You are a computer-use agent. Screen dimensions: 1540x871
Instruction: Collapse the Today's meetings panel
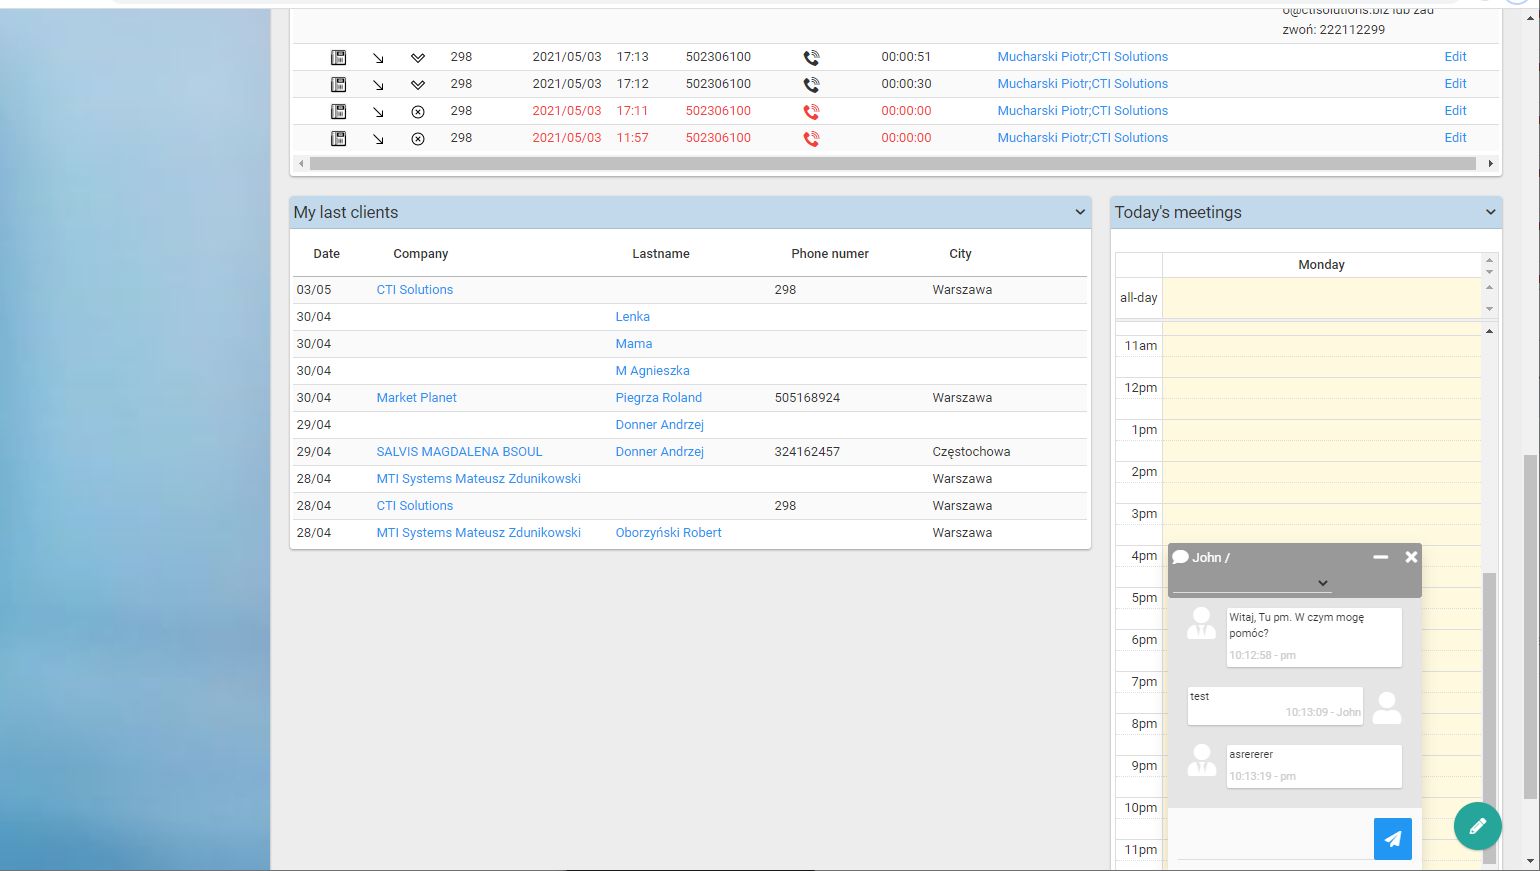[1490, 212]
